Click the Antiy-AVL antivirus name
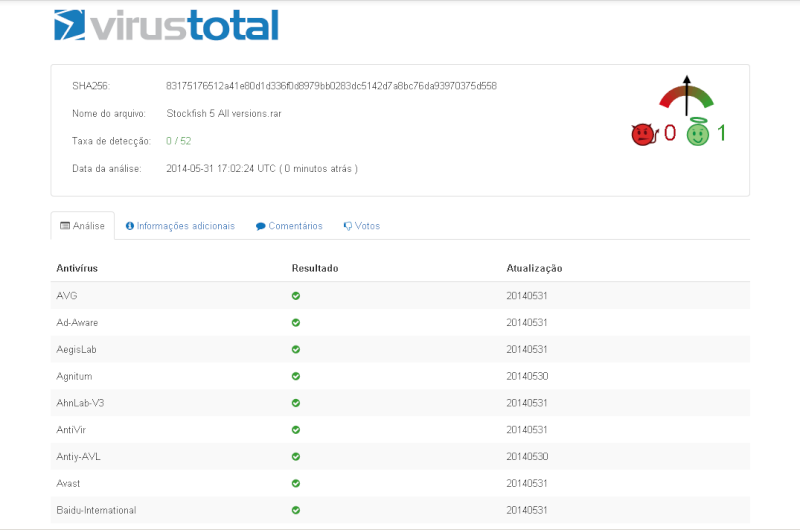The width and height of the screenshot is (800, 530). coord(78,457)
